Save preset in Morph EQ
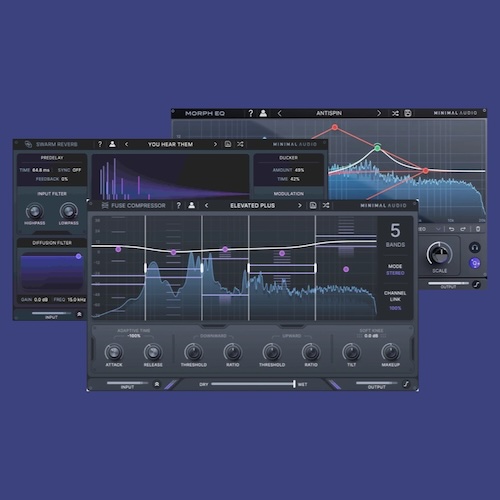 pyautogui.click(x=408, y=113)
